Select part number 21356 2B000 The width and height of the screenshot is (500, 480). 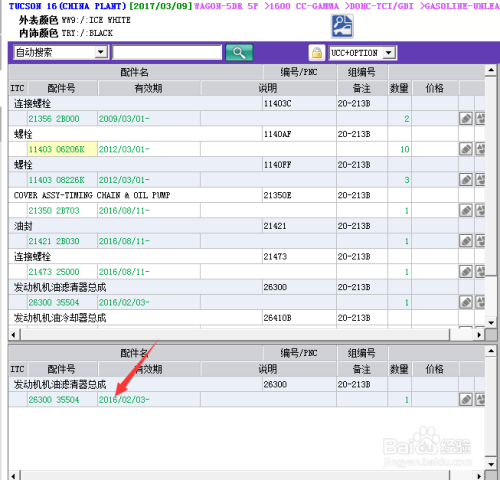54,119
